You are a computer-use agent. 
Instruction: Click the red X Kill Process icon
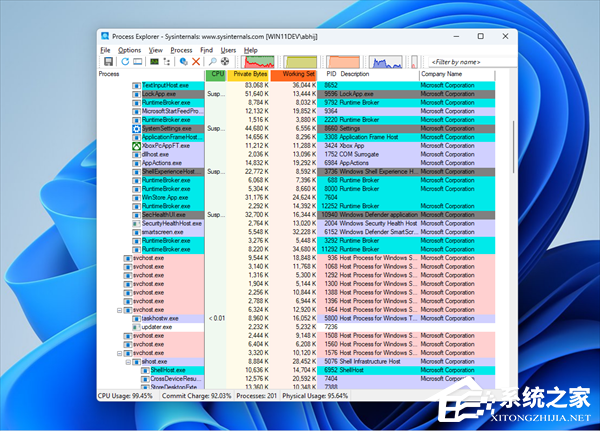click(x=196, y=62)
